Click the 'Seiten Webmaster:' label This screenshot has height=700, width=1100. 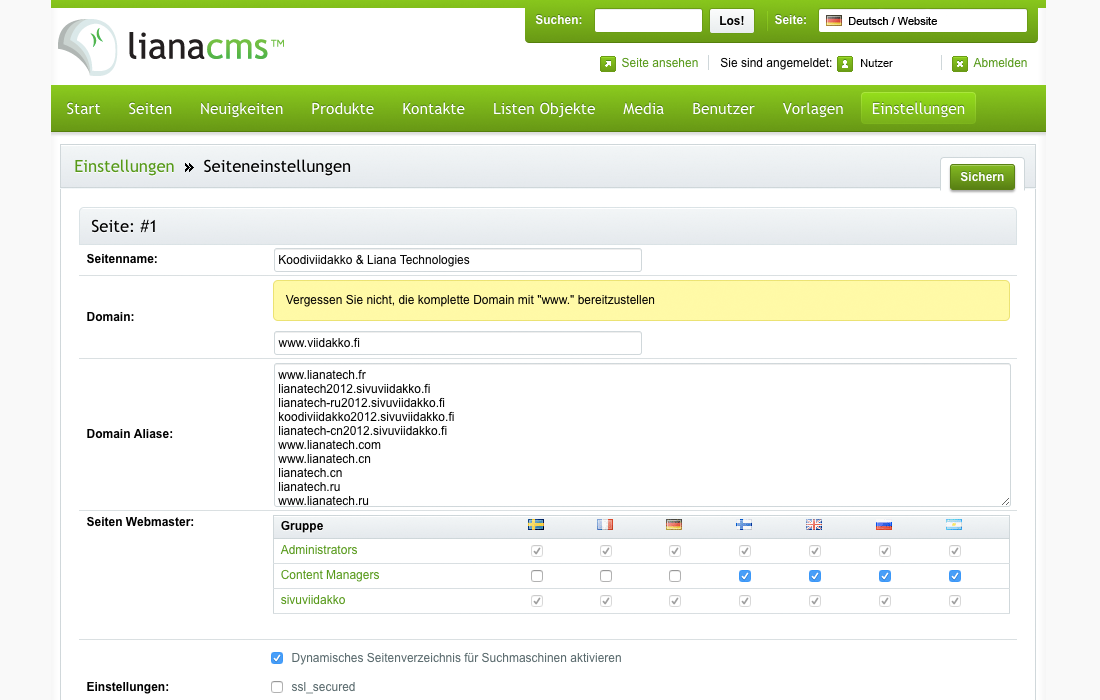[140, 522]
